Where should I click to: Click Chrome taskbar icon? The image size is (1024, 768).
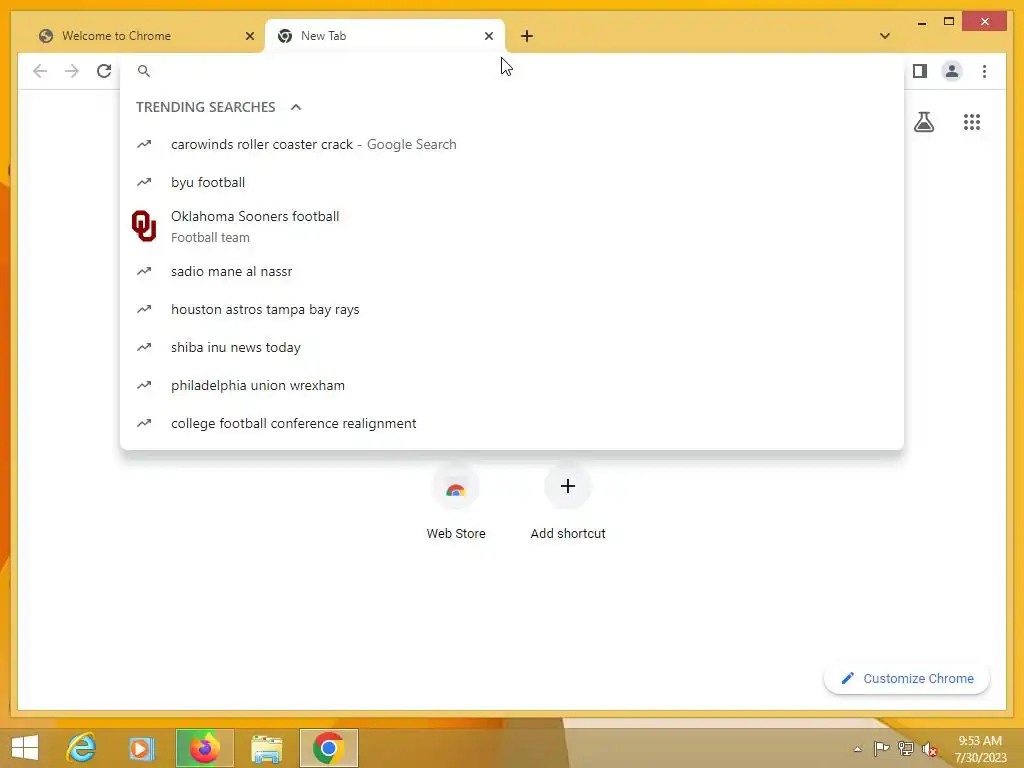tap(328, 748)
